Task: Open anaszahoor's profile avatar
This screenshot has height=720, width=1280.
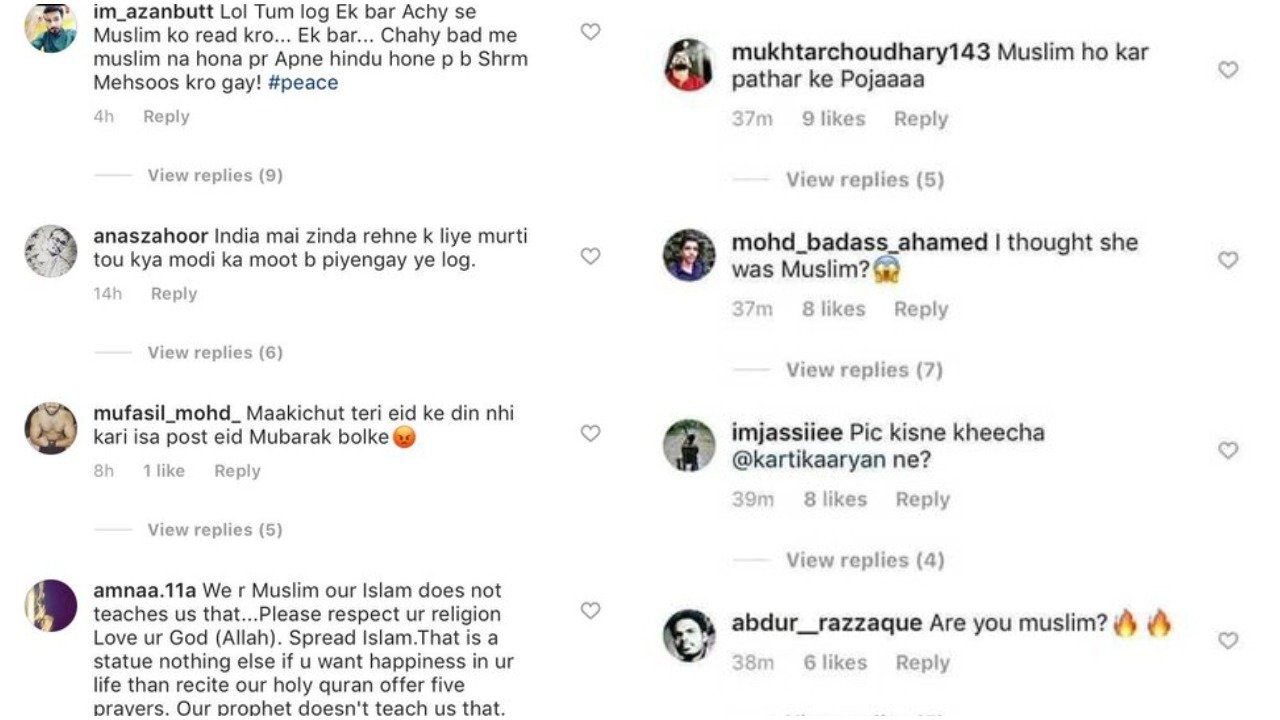Action: (51, 251)
